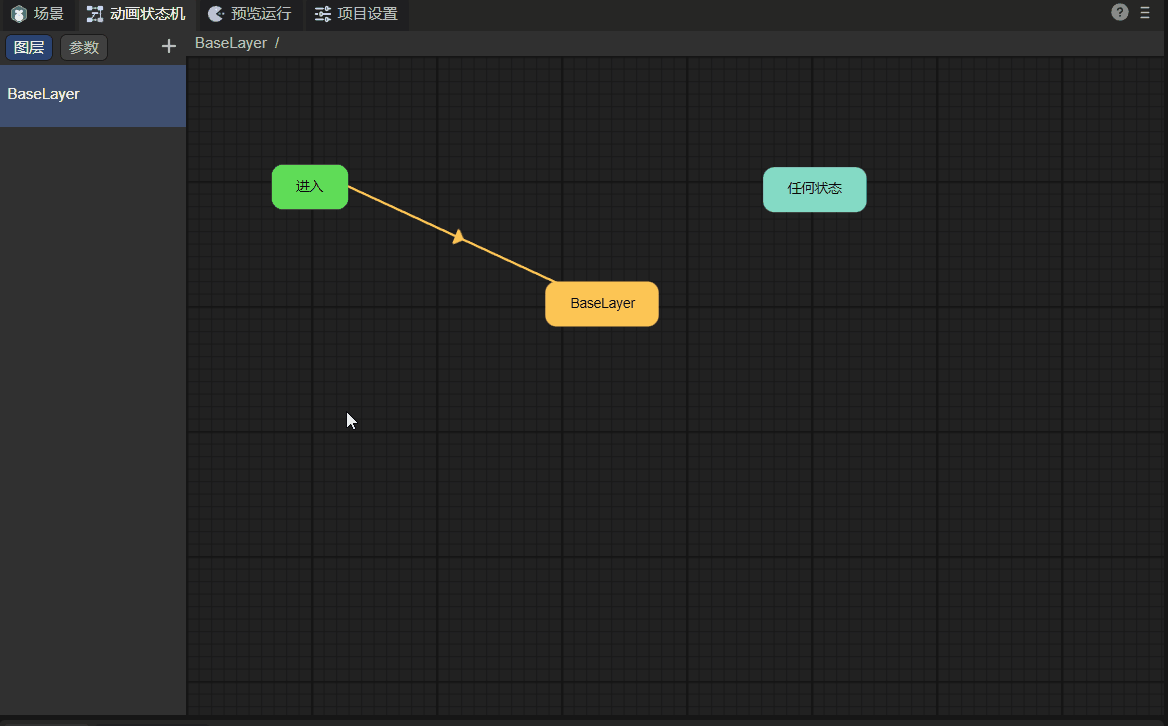Click the 动画状态机 tab's state machine icon

click(95, 14)
